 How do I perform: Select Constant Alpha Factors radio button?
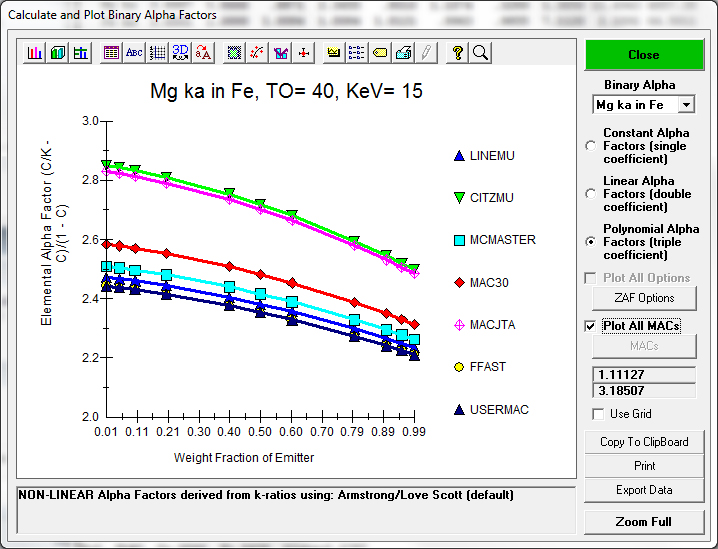coord(591,146)
